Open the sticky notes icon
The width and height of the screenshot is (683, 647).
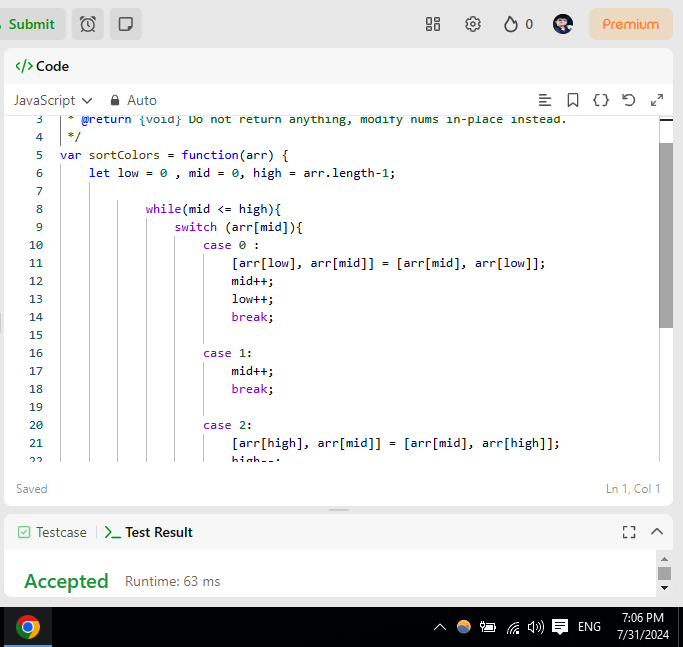[x=125, y=24]
